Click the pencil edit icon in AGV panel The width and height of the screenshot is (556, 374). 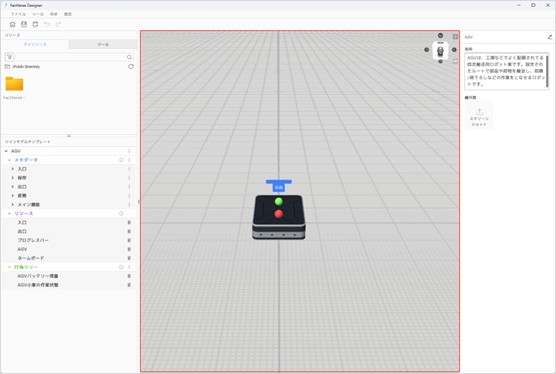(550, 37)
